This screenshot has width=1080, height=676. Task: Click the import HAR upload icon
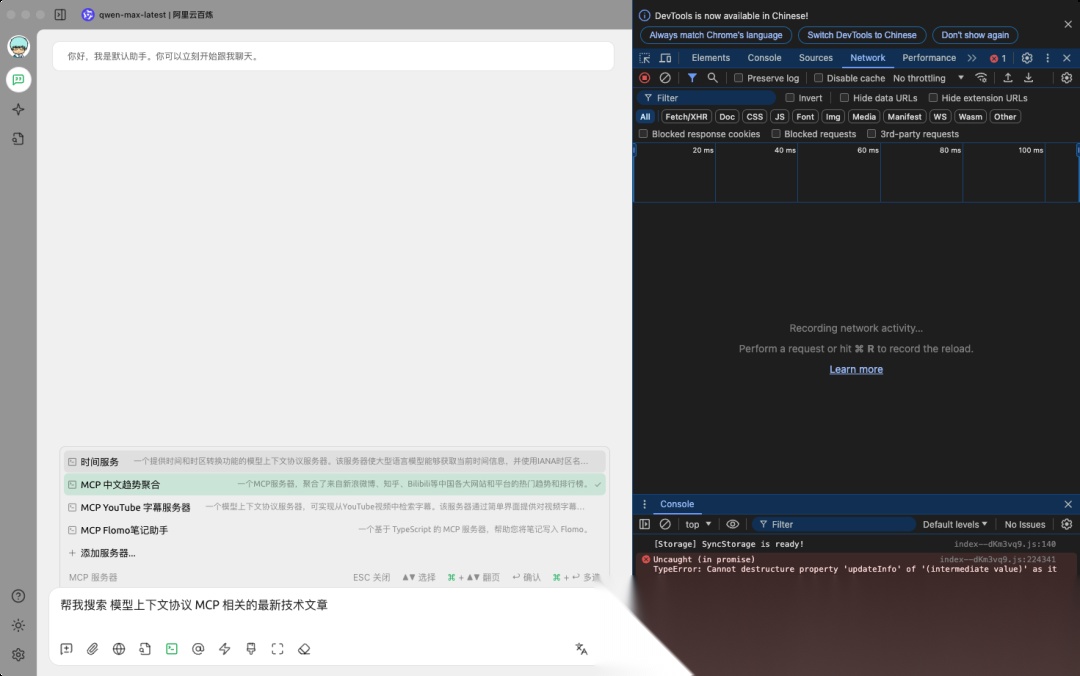click(1008, 78)
